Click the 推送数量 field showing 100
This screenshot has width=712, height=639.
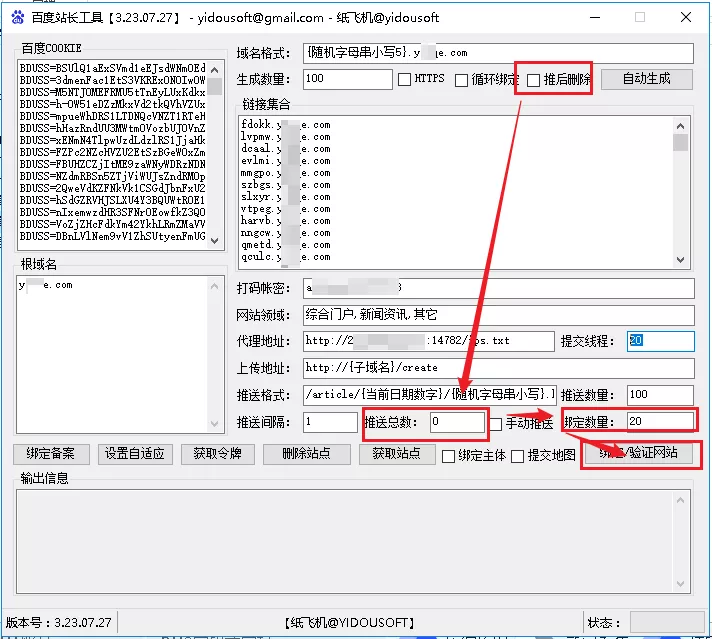coord(660,395)
